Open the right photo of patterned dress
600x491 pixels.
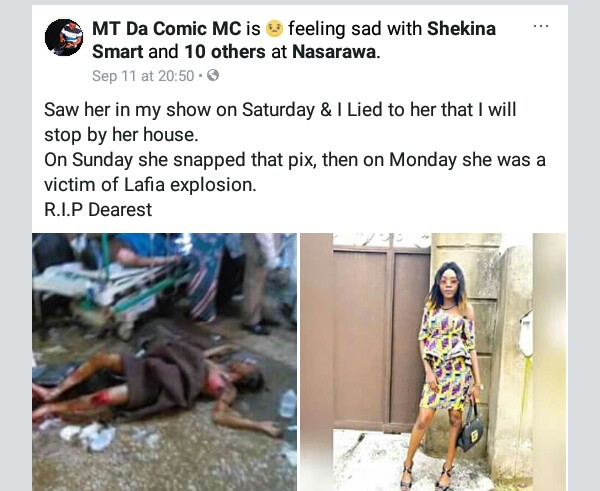[x=433, y=362]
